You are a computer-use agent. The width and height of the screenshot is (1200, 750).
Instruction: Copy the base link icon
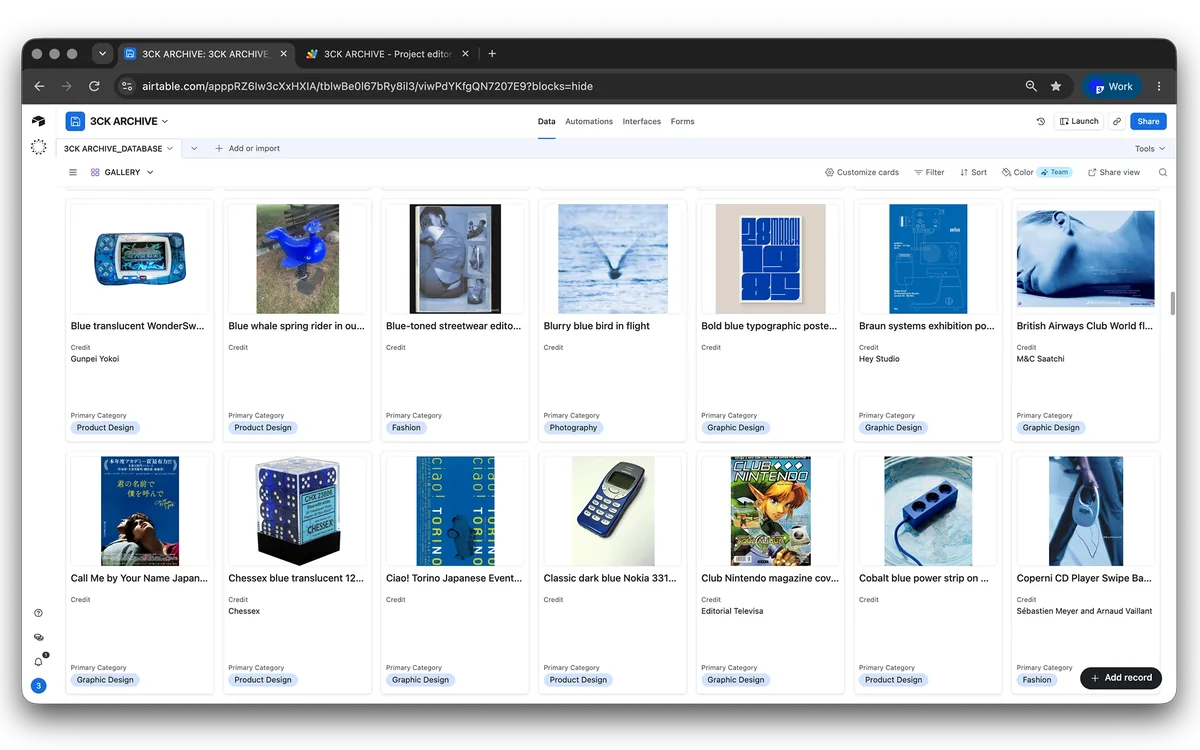click(1117, 121)
